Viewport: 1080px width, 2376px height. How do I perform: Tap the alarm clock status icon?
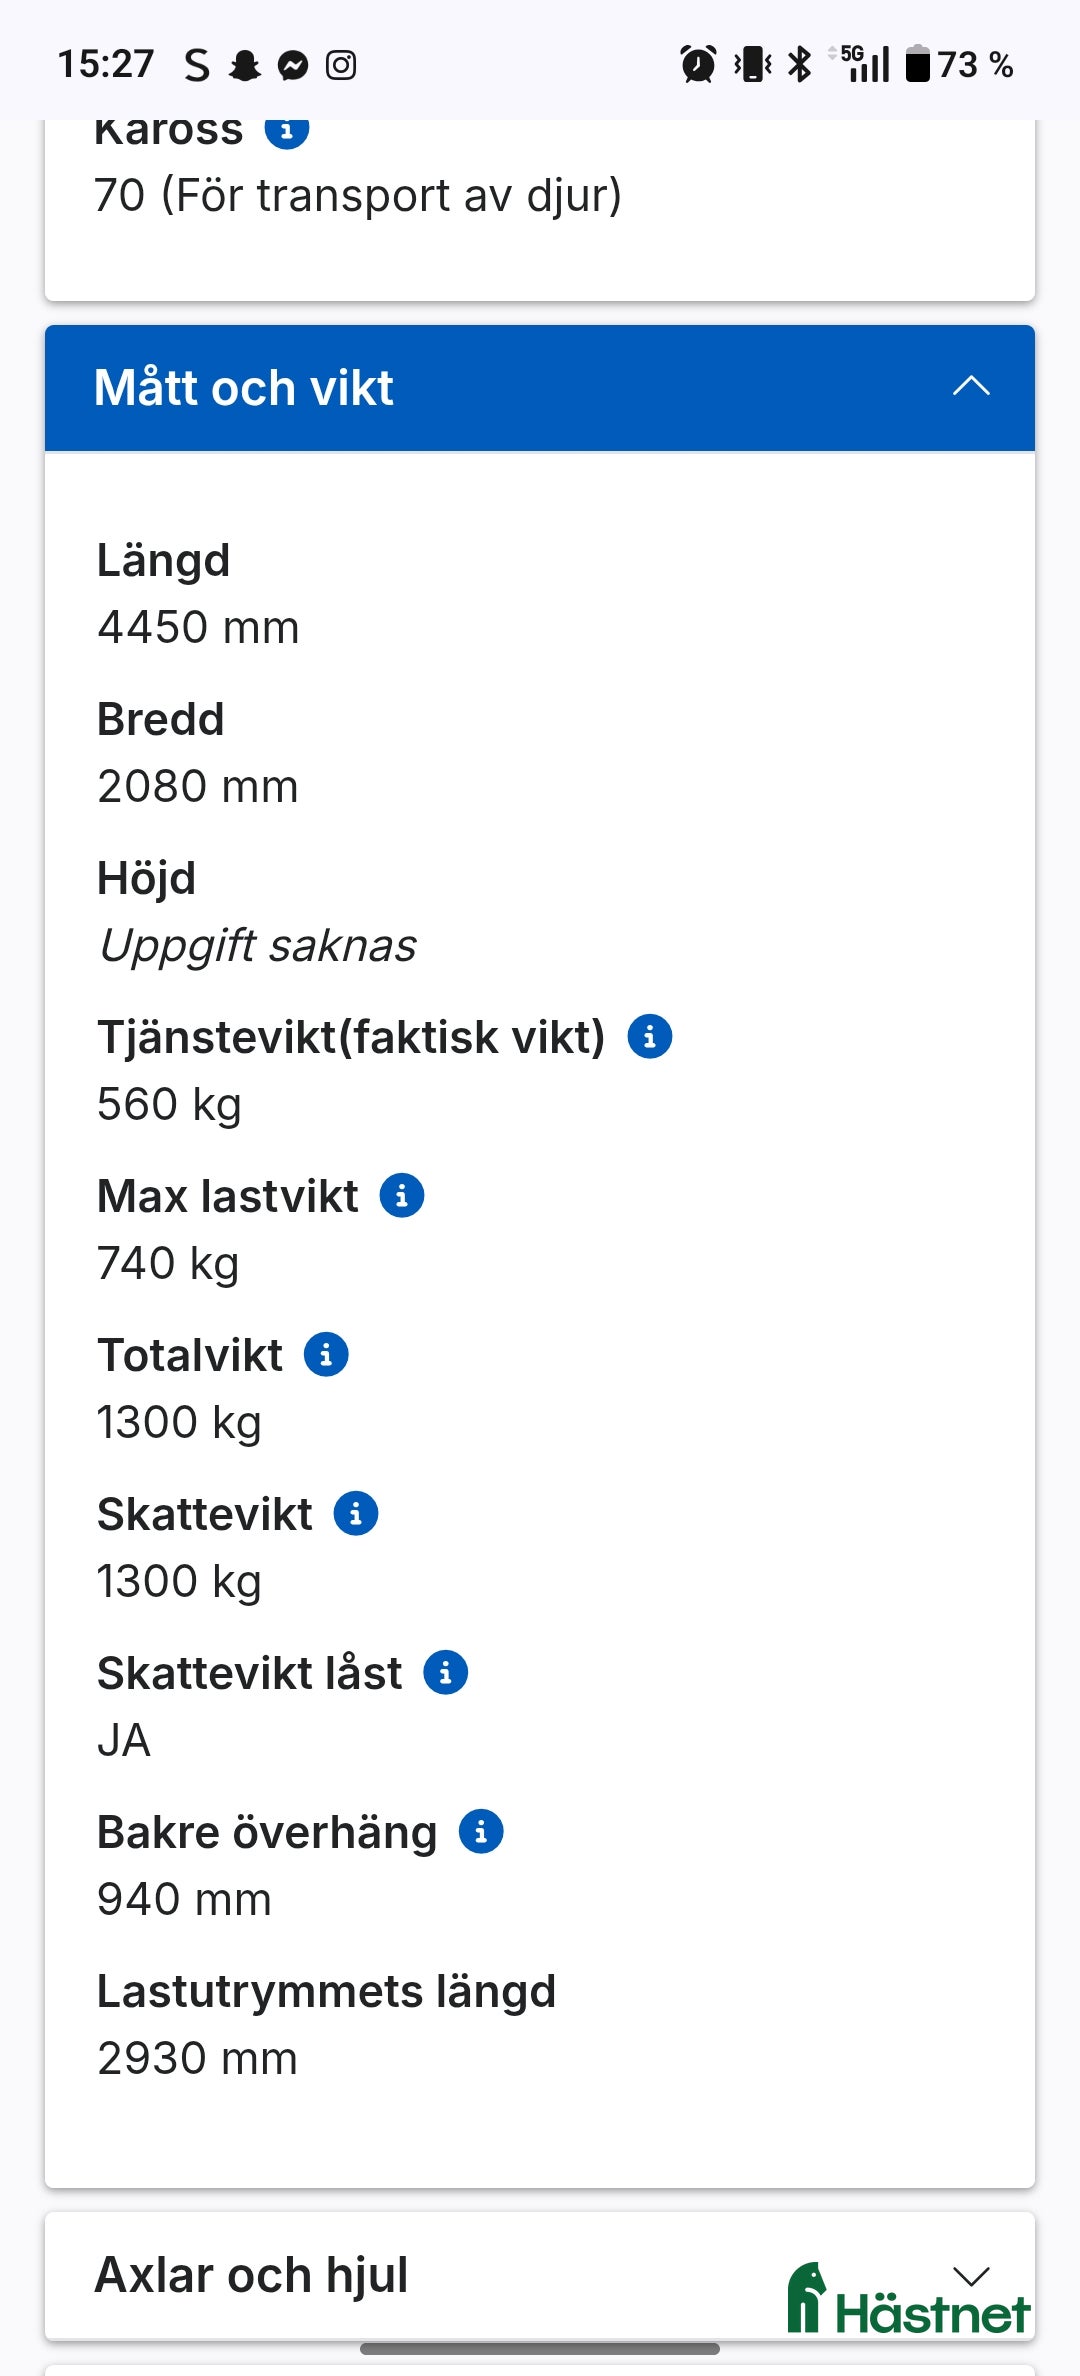pos(698,63)
